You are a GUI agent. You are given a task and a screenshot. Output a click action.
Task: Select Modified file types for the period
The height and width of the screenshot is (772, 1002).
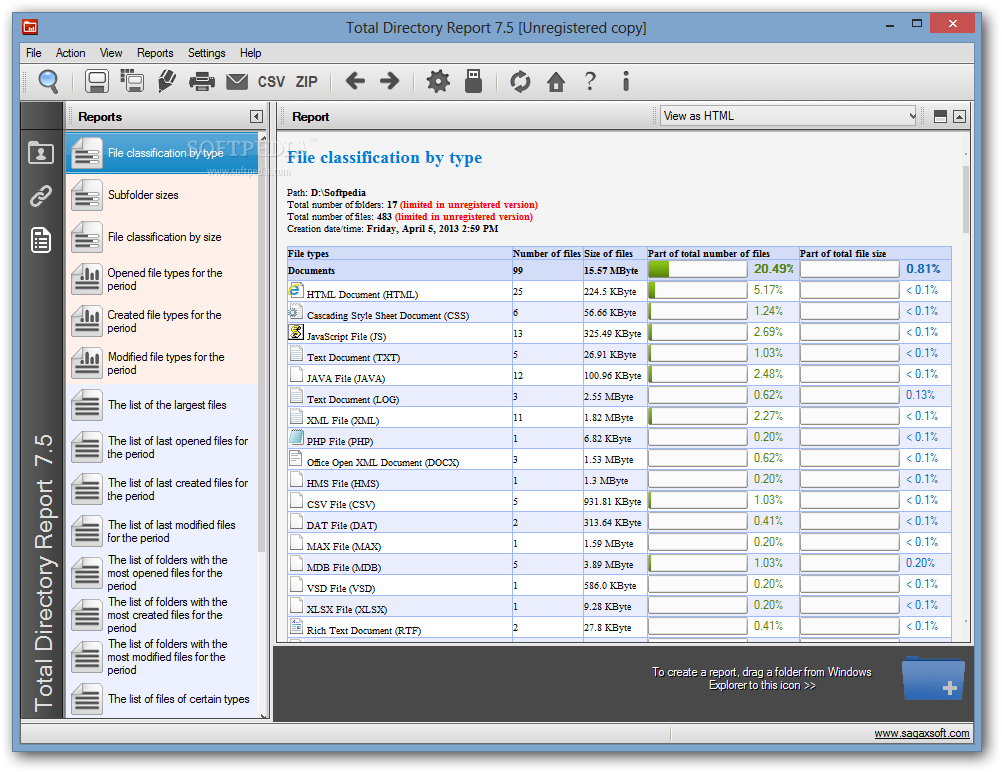coord(162,363)
